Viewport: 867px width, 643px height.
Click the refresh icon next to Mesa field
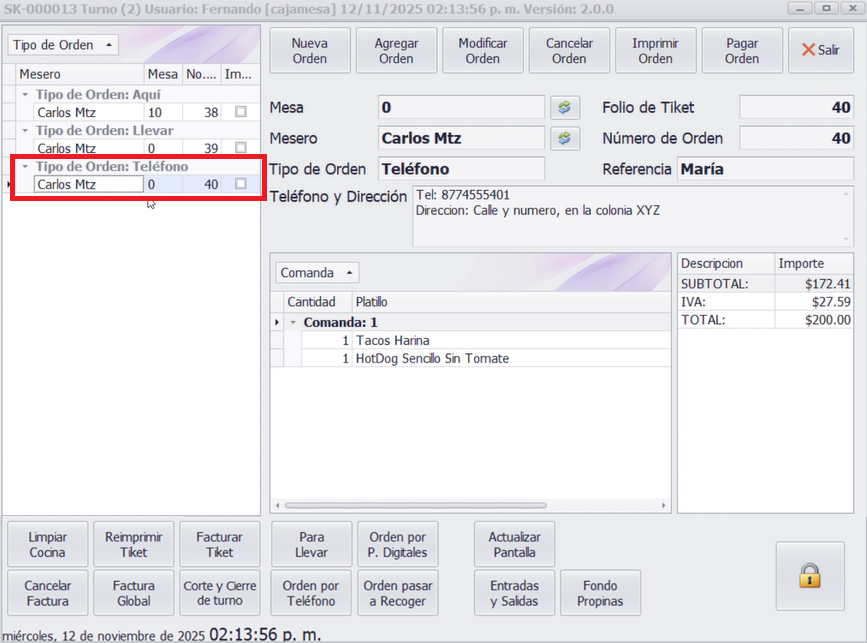click(563, 107)
